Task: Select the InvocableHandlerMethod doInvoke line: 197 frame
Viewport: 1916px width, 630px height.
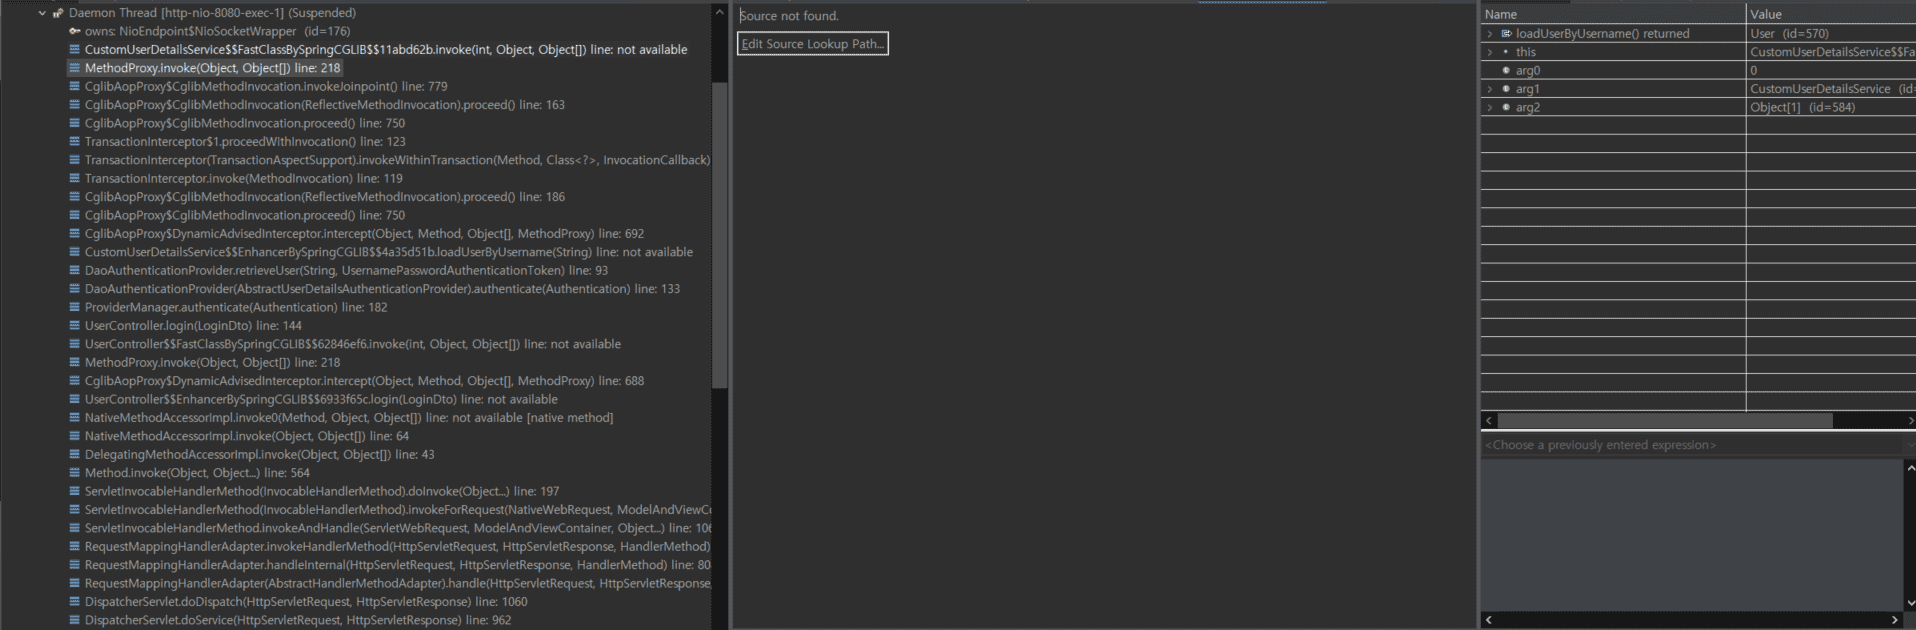Action: click(322, 492)
